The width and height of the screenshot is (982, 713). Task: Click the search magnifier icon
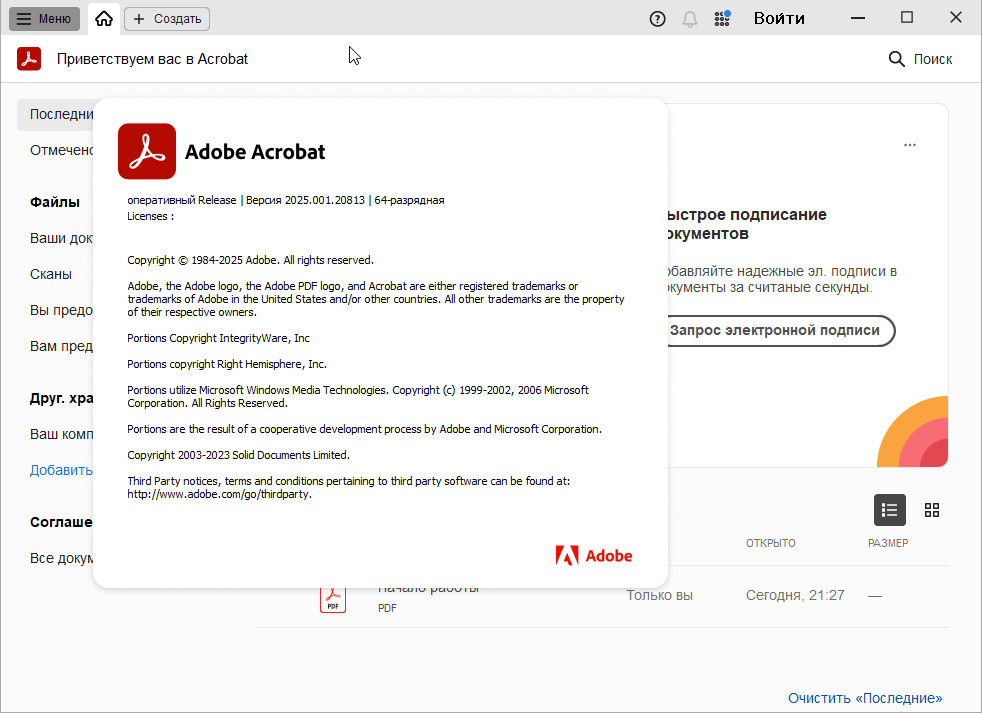point(896,59)
